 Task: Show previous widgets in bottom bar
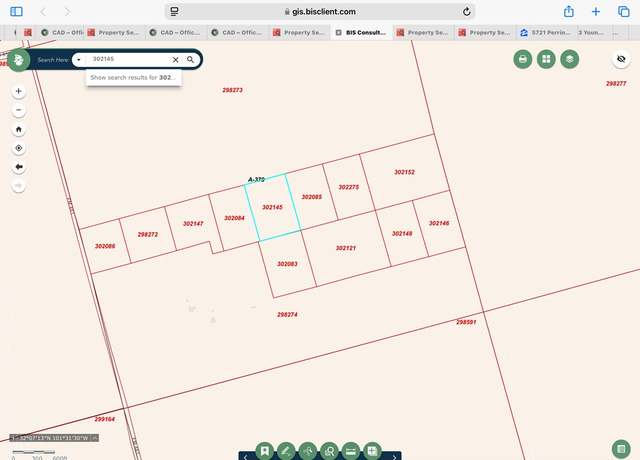tap(245, 457)
